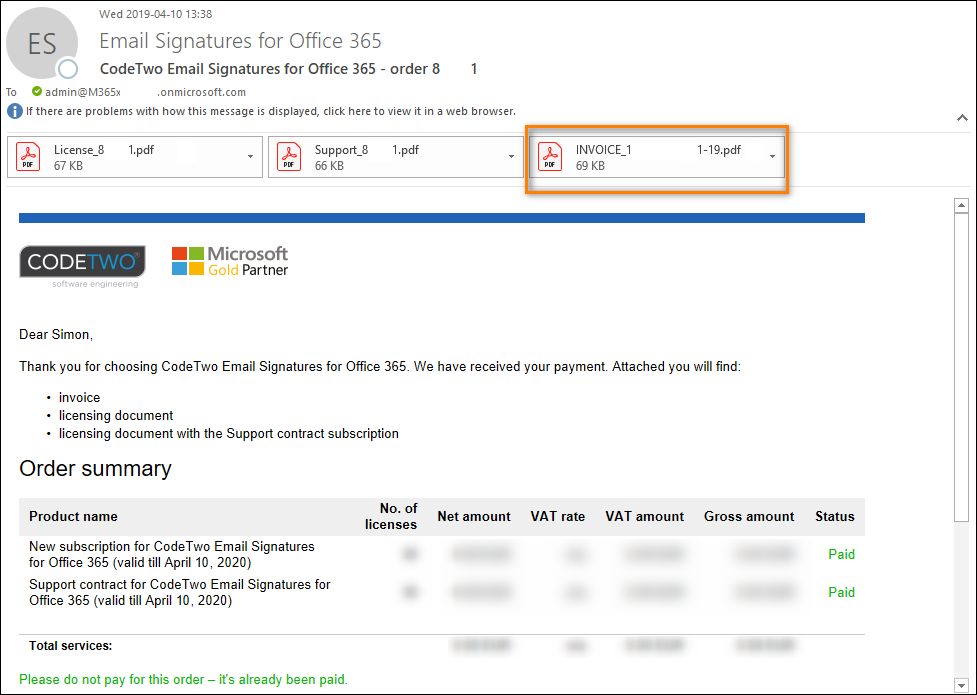Select the Microsoft Gold Partner logo
Screen dimensions: 977x695
point(229,260)
